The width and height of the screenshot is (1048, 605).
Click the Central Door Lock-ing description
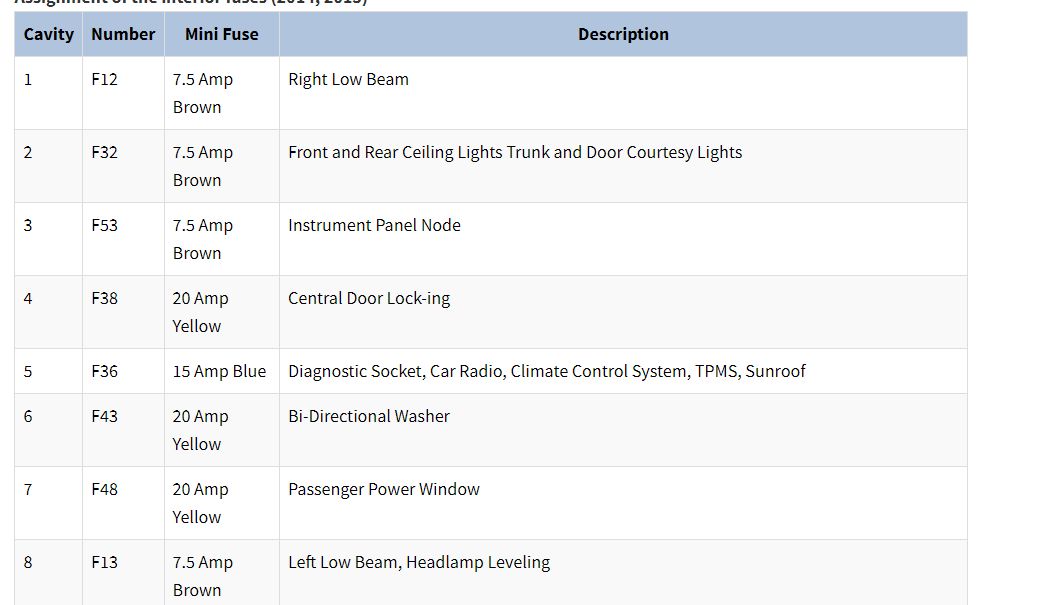[x=369, y=299]
